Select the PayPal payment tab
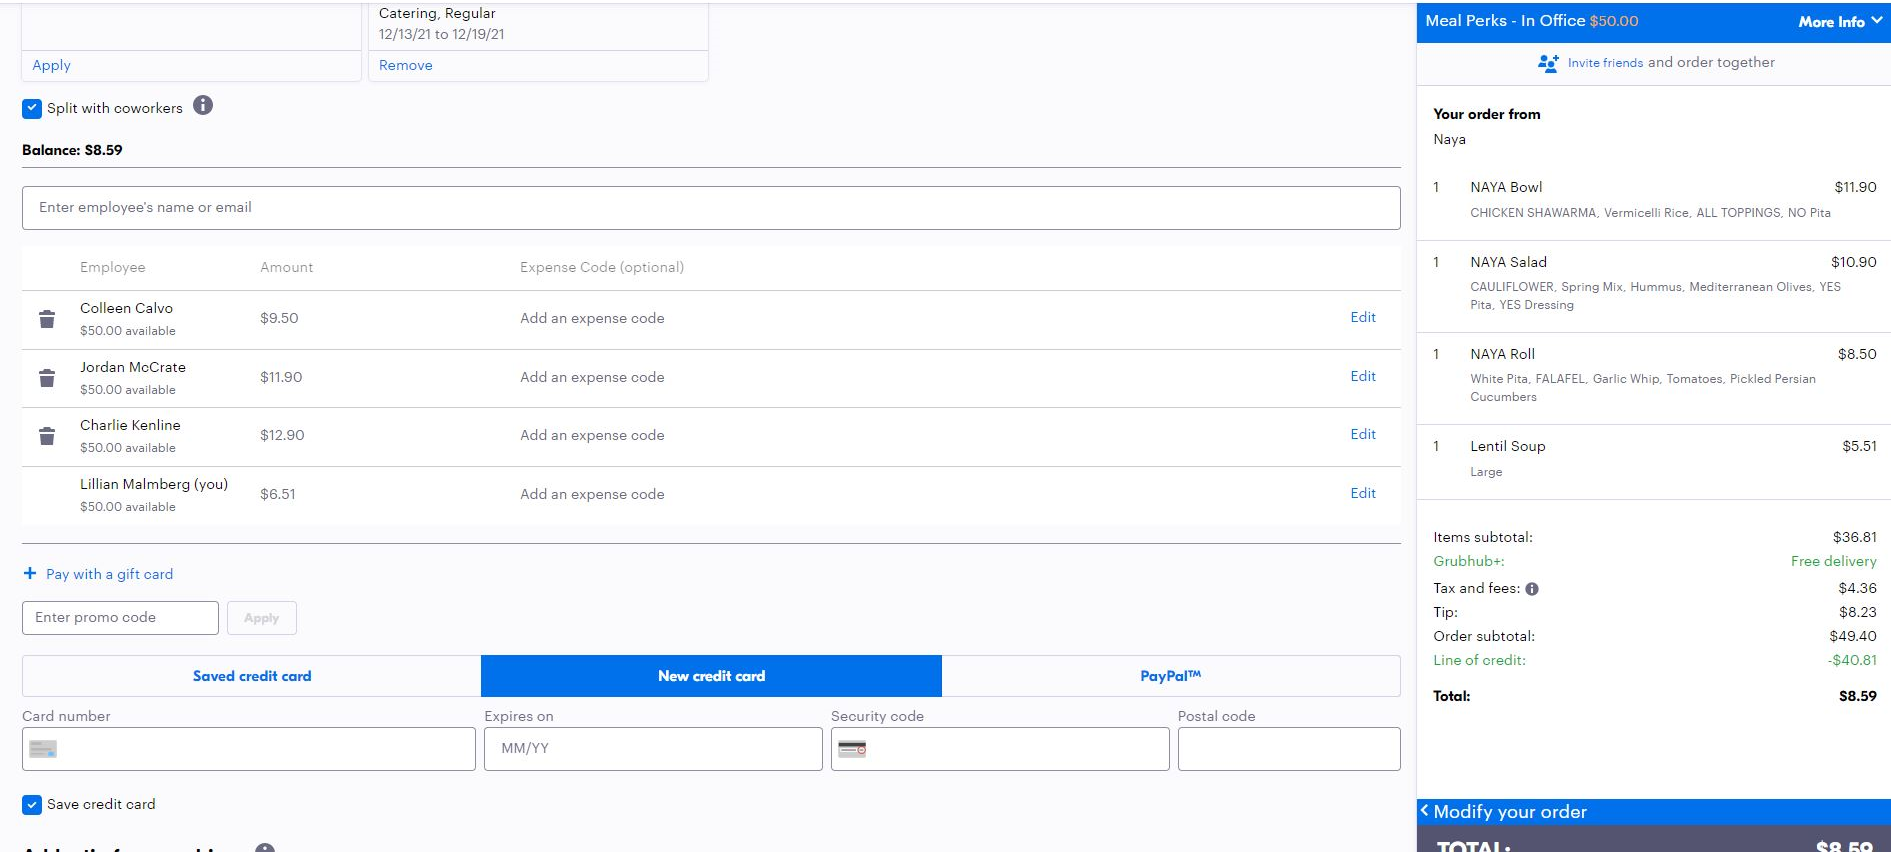Image resolution: width=1891 pixels, height=852 pixels. click(1170, 676)
